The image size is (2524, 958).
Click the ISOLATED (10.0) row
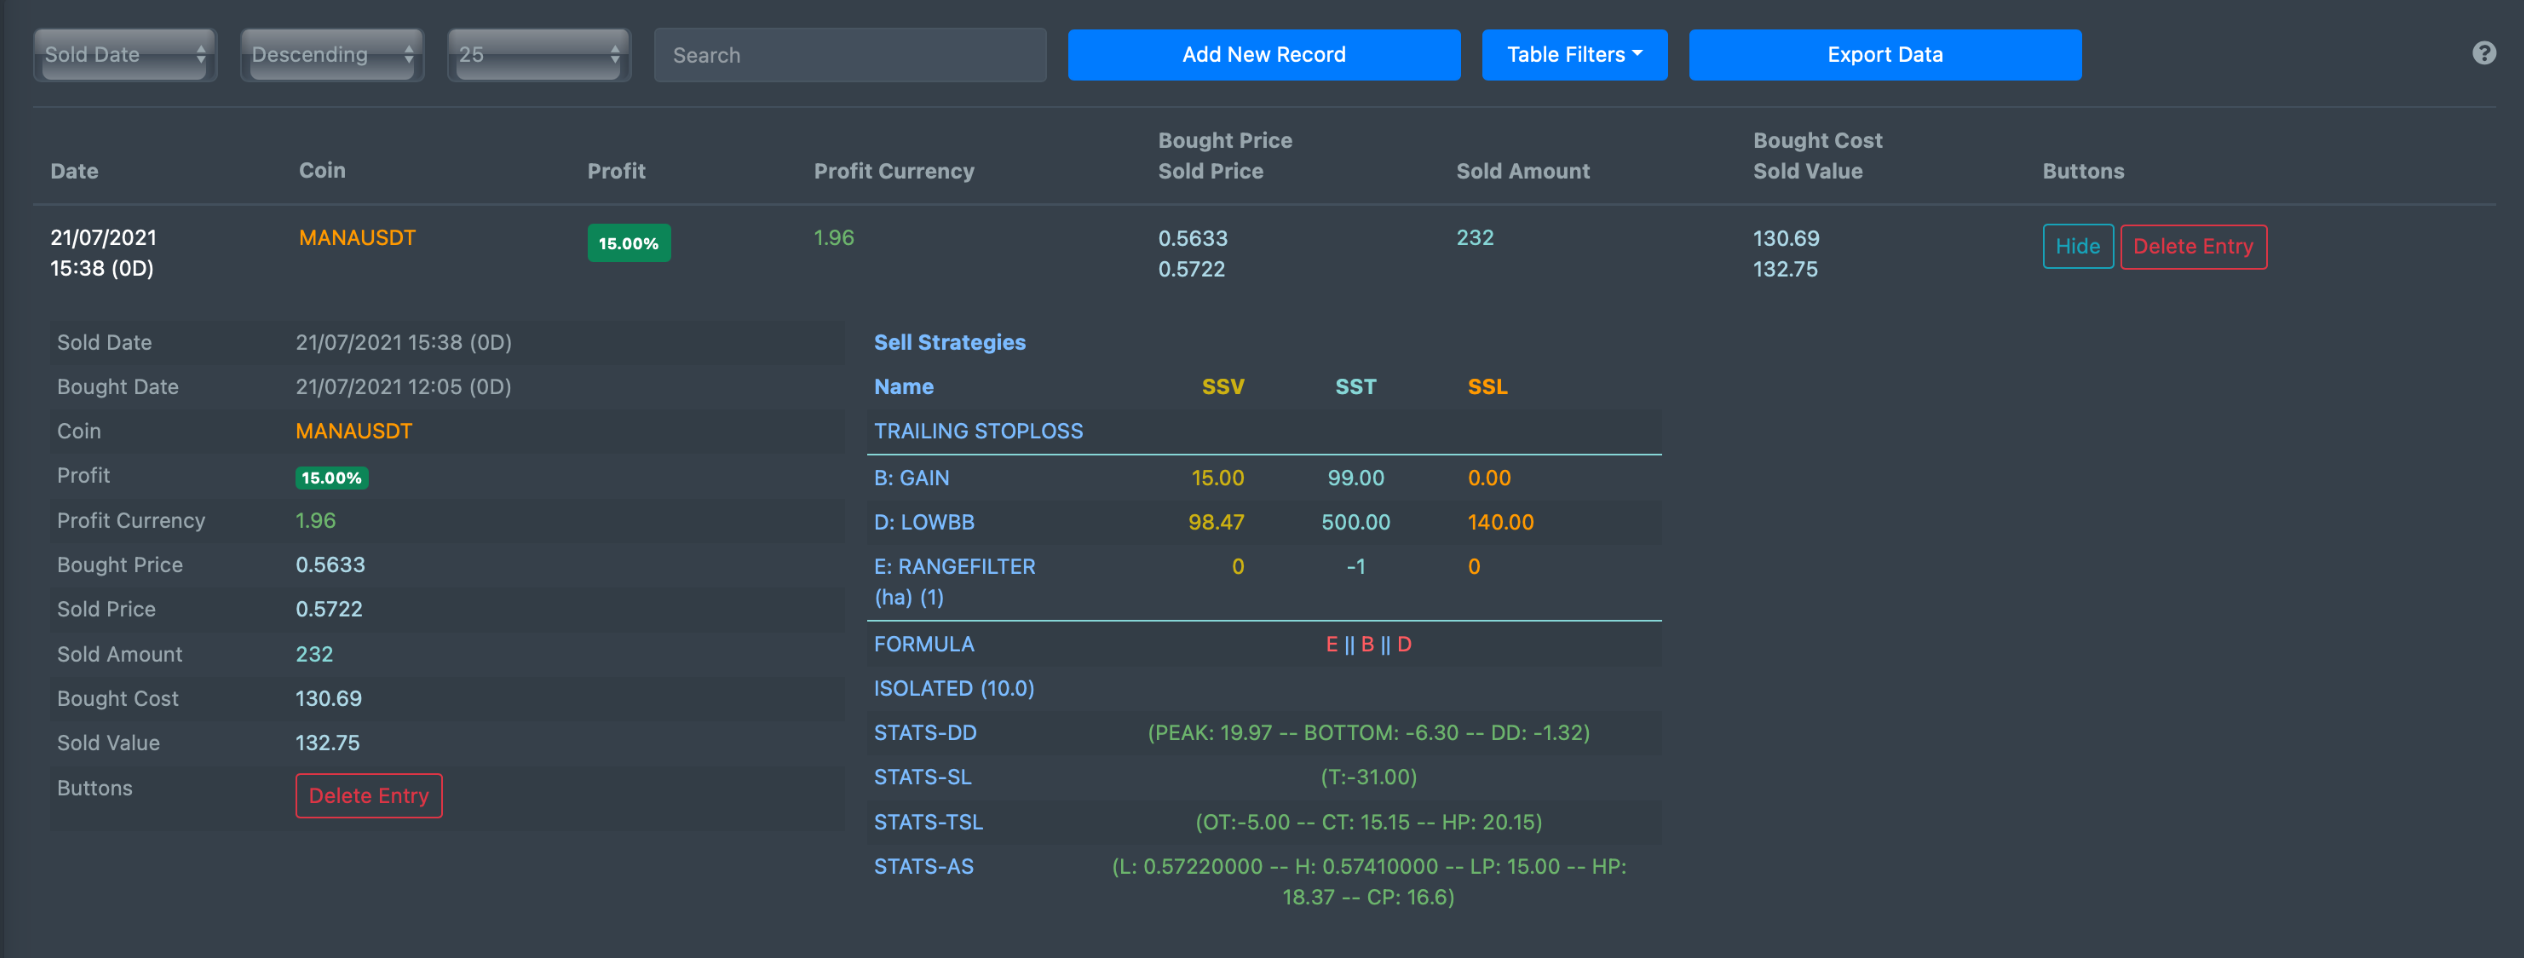(x=1264, y=688)
